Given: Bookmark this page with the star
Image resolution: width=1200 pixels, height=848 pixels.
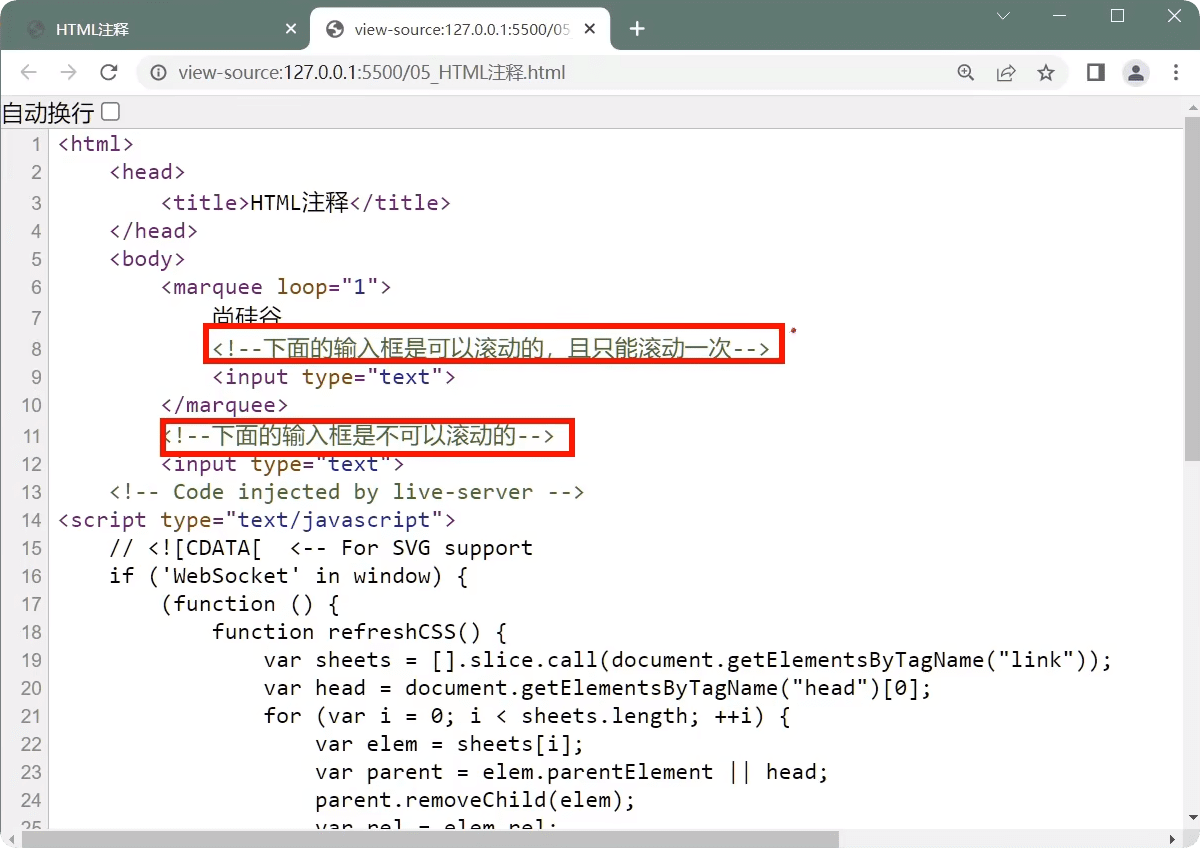Looking at the screenshot, I should (x=1046, y=72).
